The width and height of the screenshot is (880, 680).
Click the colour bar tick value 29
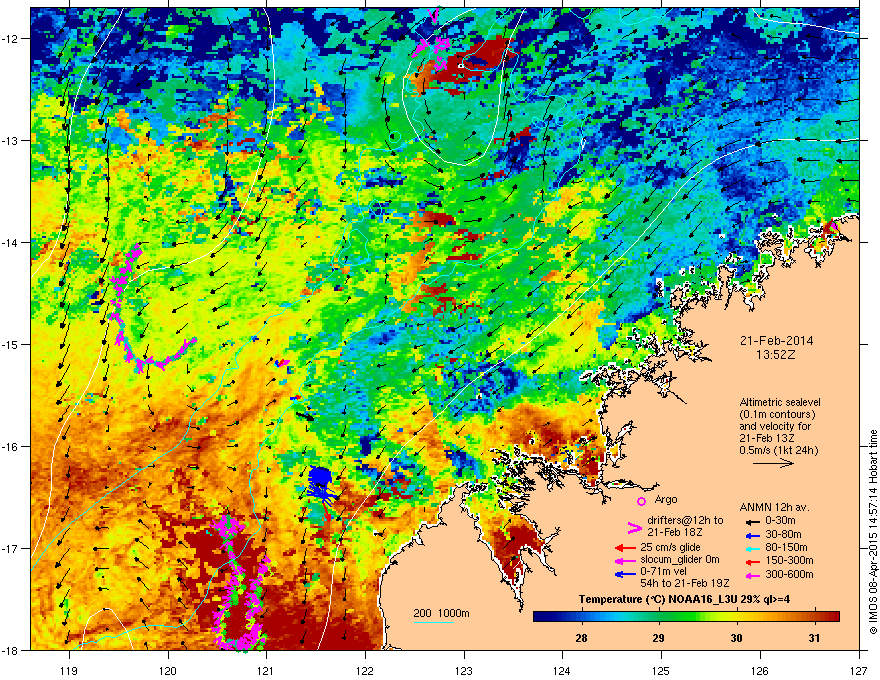[659, 638]
